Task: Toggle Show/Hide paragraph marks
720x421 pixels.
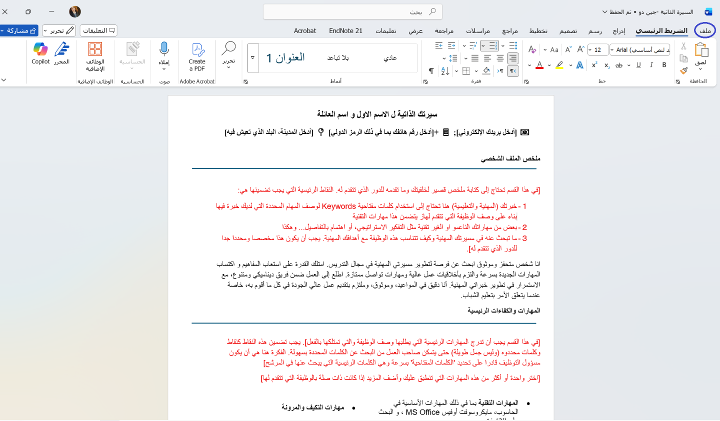Action: 431,71
